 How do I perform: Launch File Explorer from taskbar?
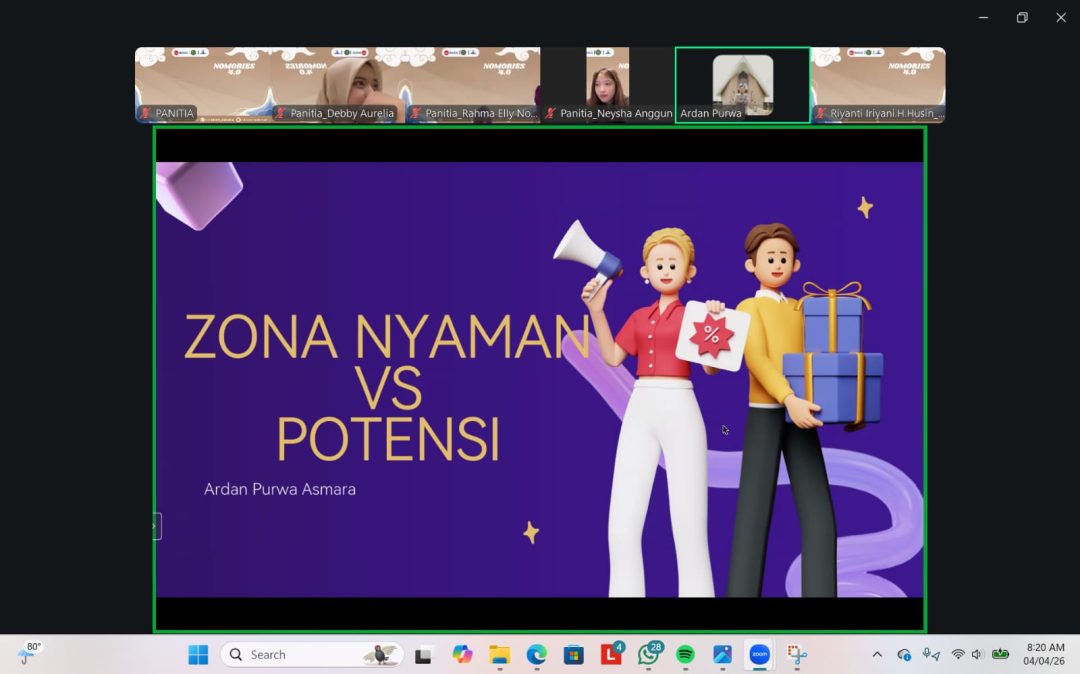(x=499, y=655)
